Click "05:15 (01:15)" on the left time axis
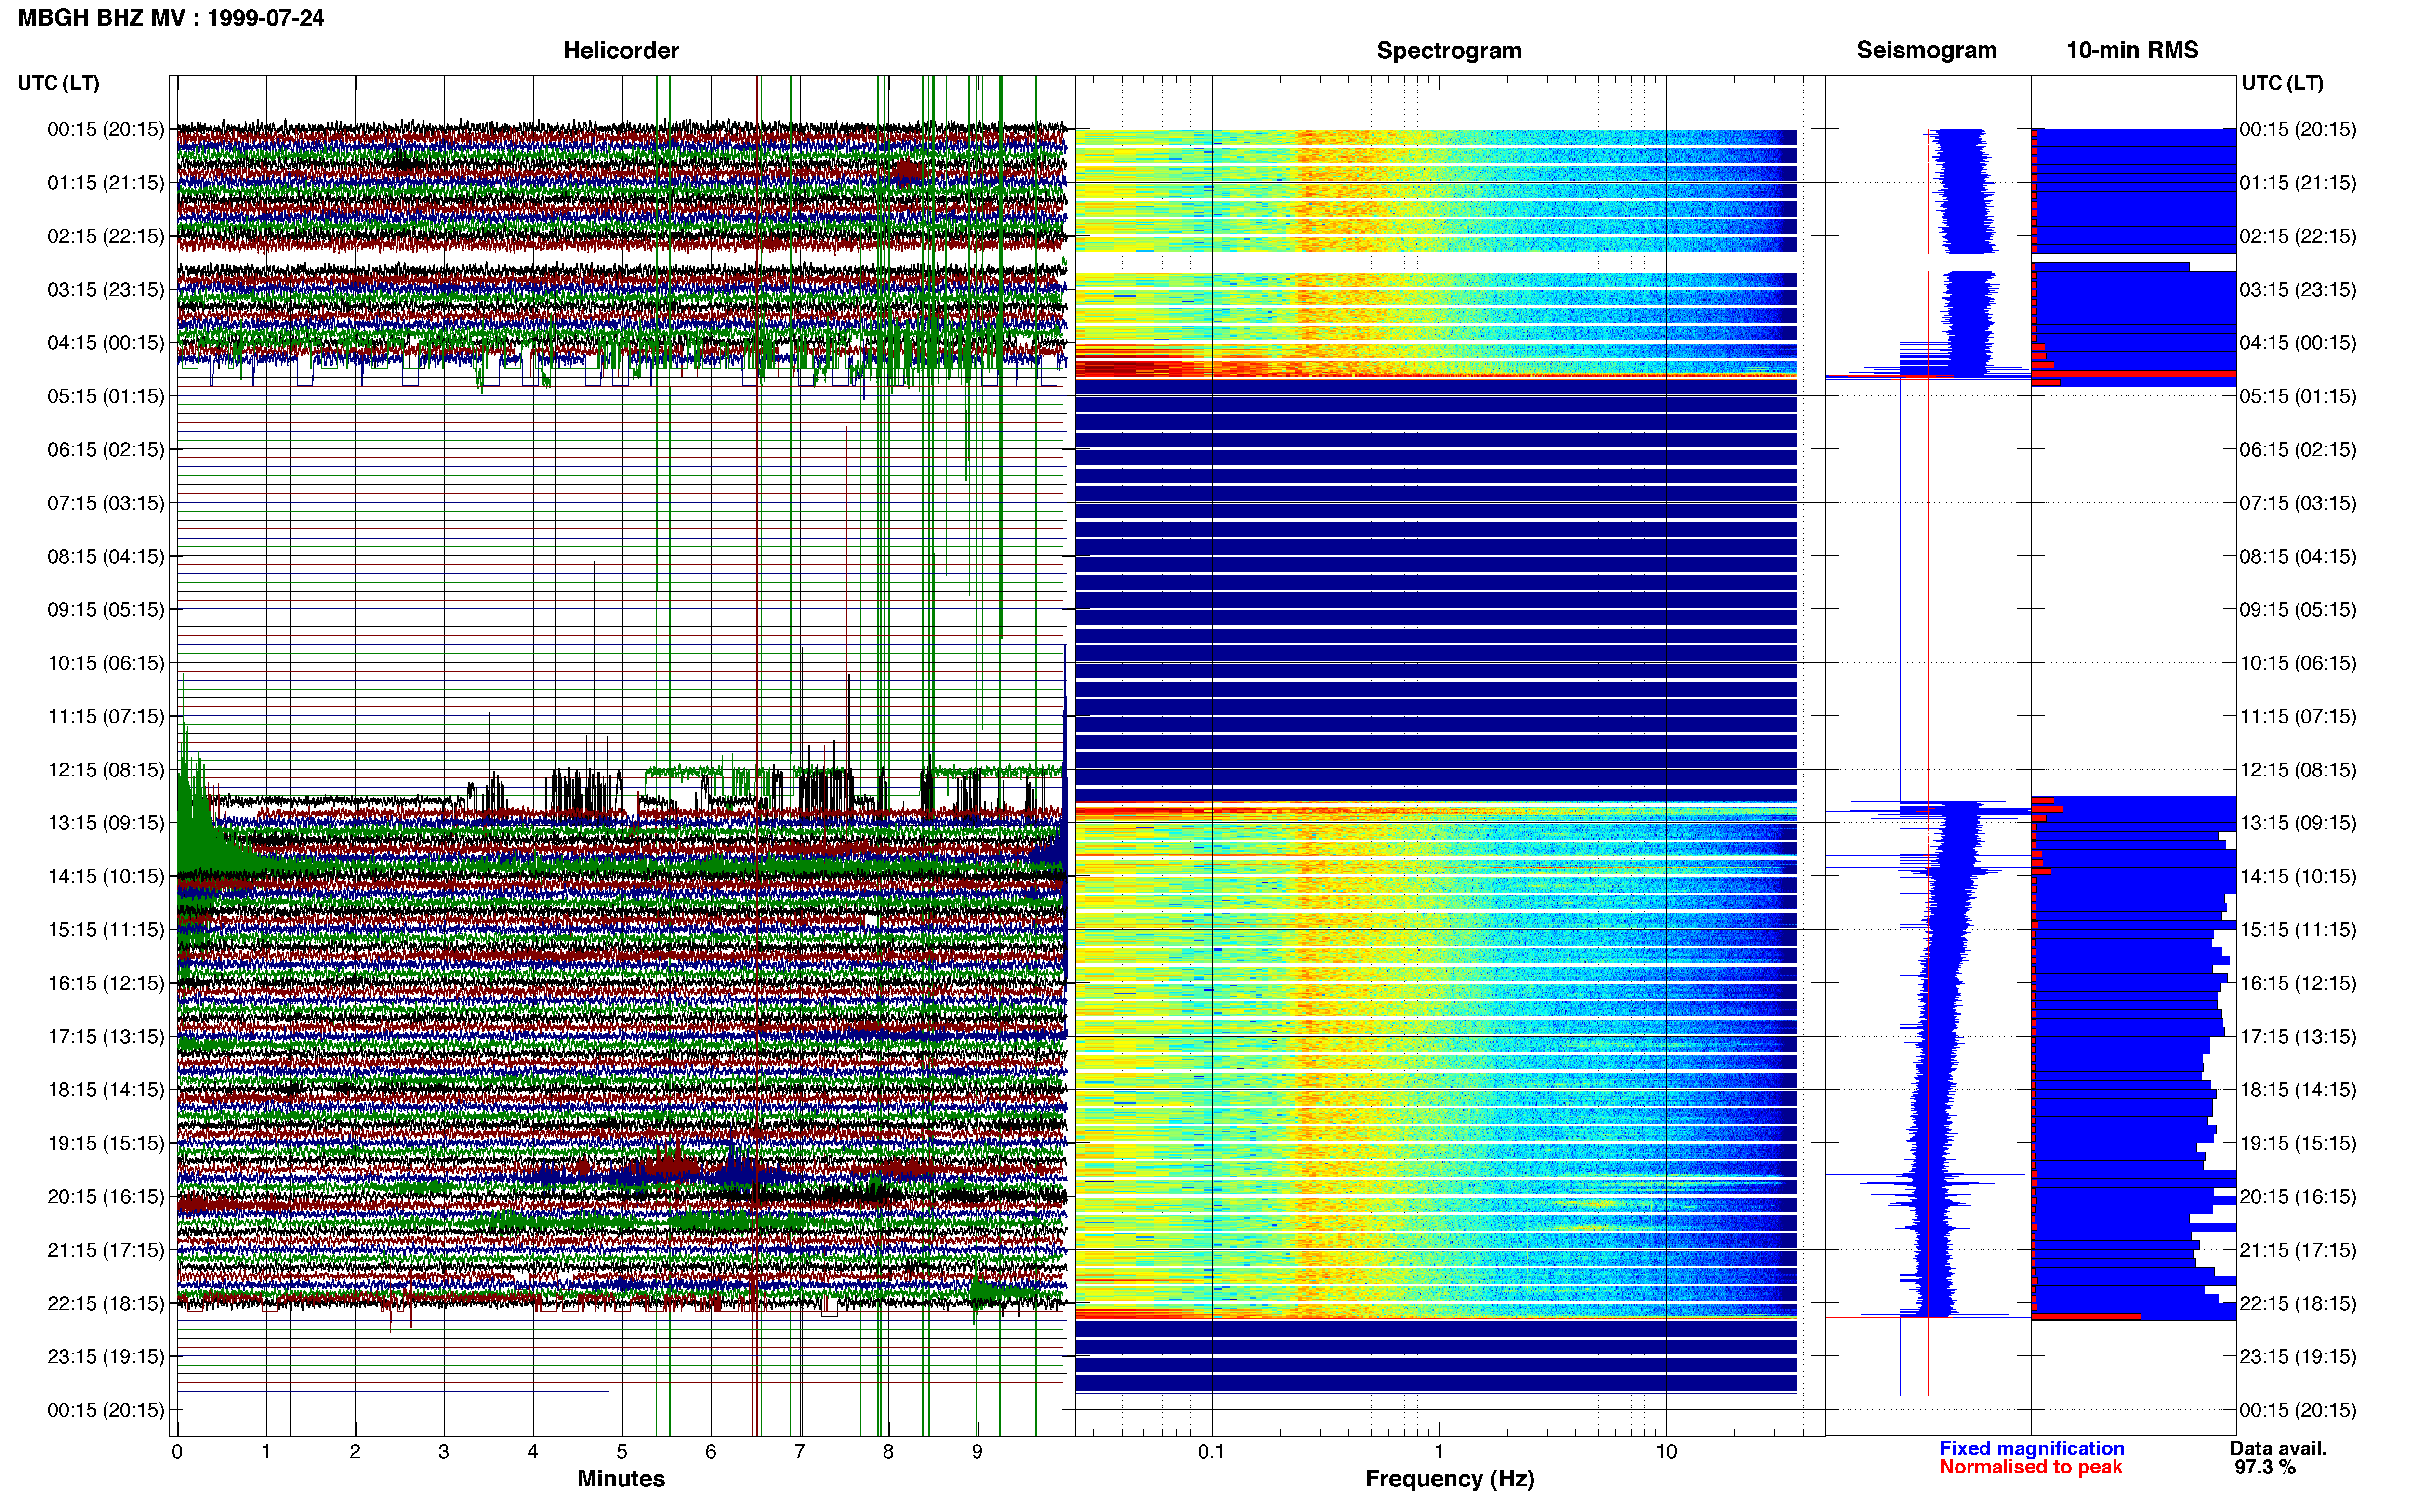The width and height of the screenshot is (2418, 1512). click(x=106, y=396)
